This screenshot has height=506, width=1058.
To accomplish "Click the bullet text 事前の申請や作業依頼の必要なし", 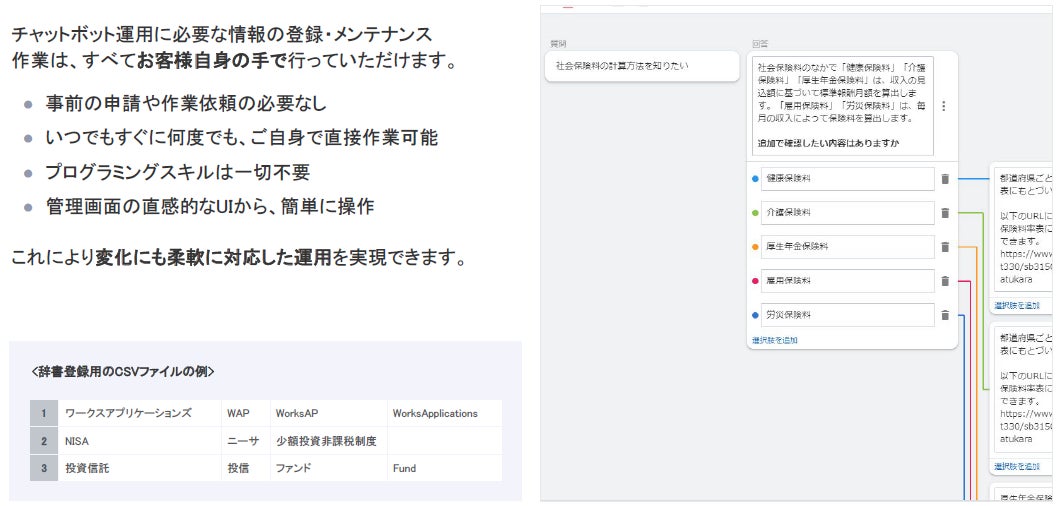I will click(186, 103).
